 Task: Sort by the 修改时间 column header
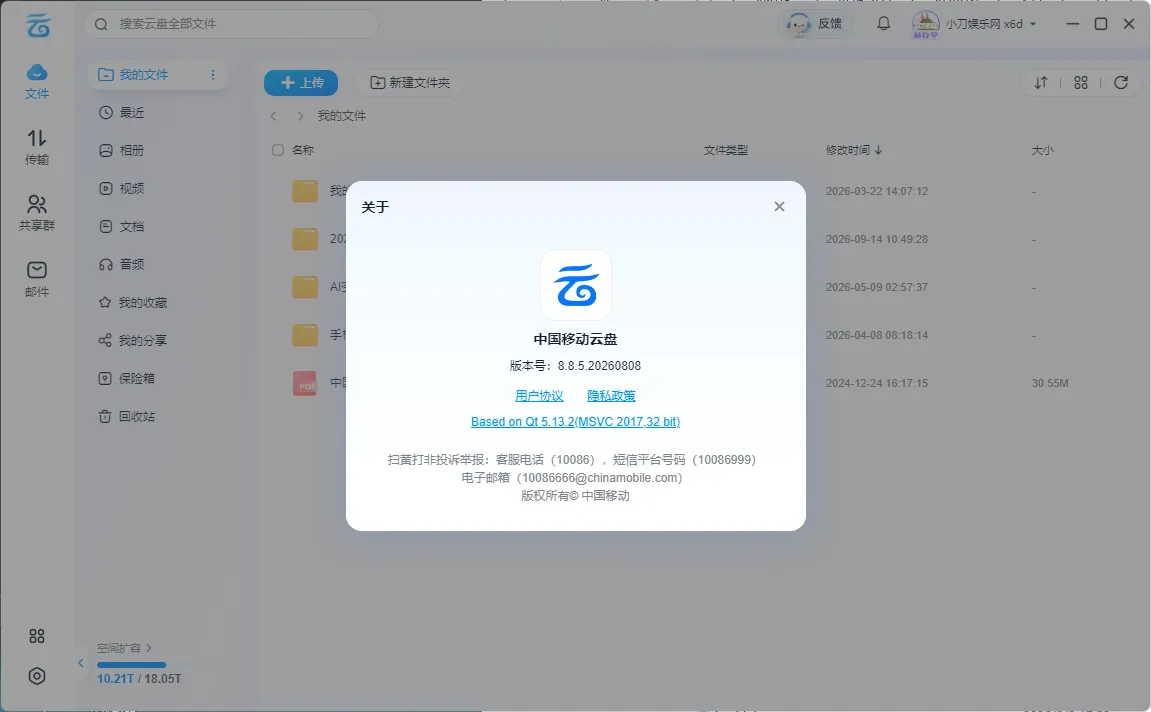point(854,150)
